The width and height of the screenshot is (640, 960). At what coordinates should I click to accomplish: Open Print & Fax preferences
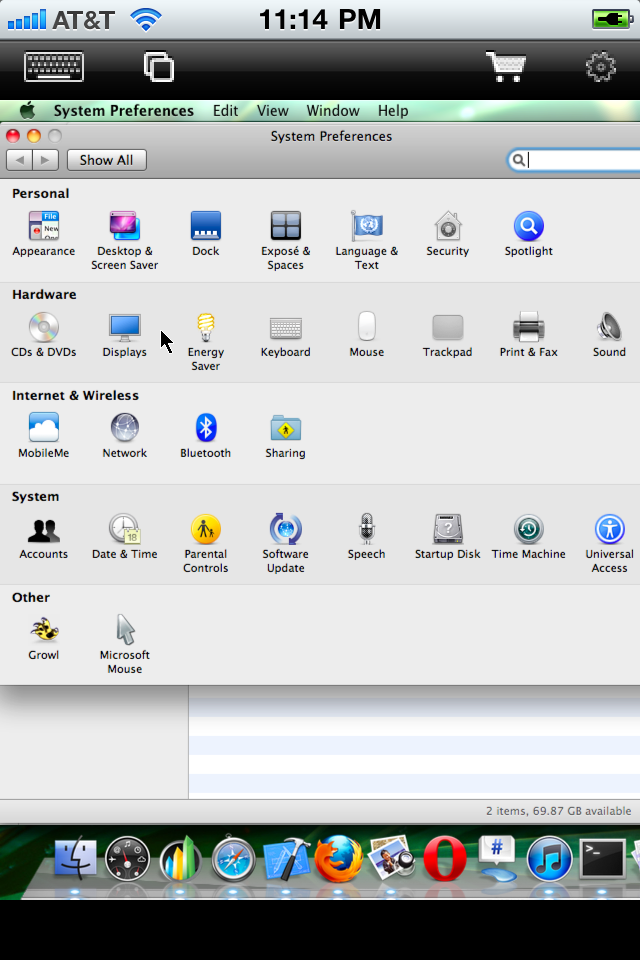529,335
